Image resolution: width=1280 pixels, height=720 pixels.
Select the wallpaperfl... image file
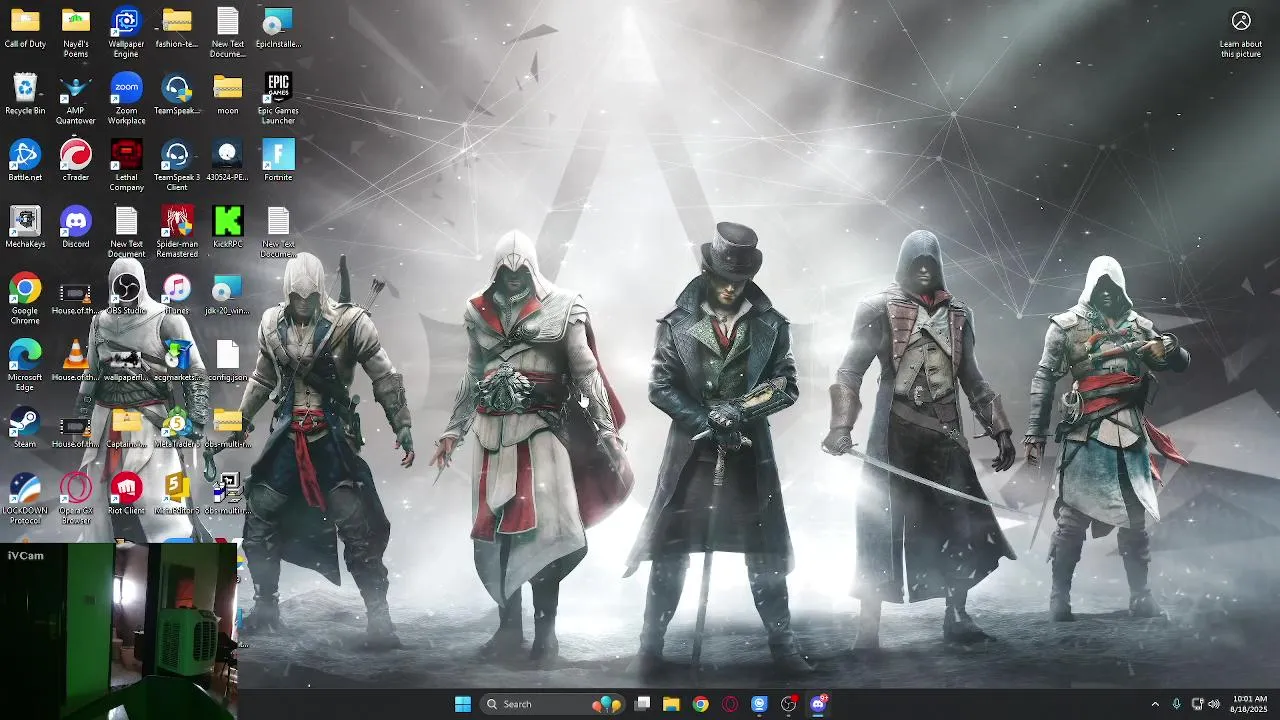pos(126,362)
